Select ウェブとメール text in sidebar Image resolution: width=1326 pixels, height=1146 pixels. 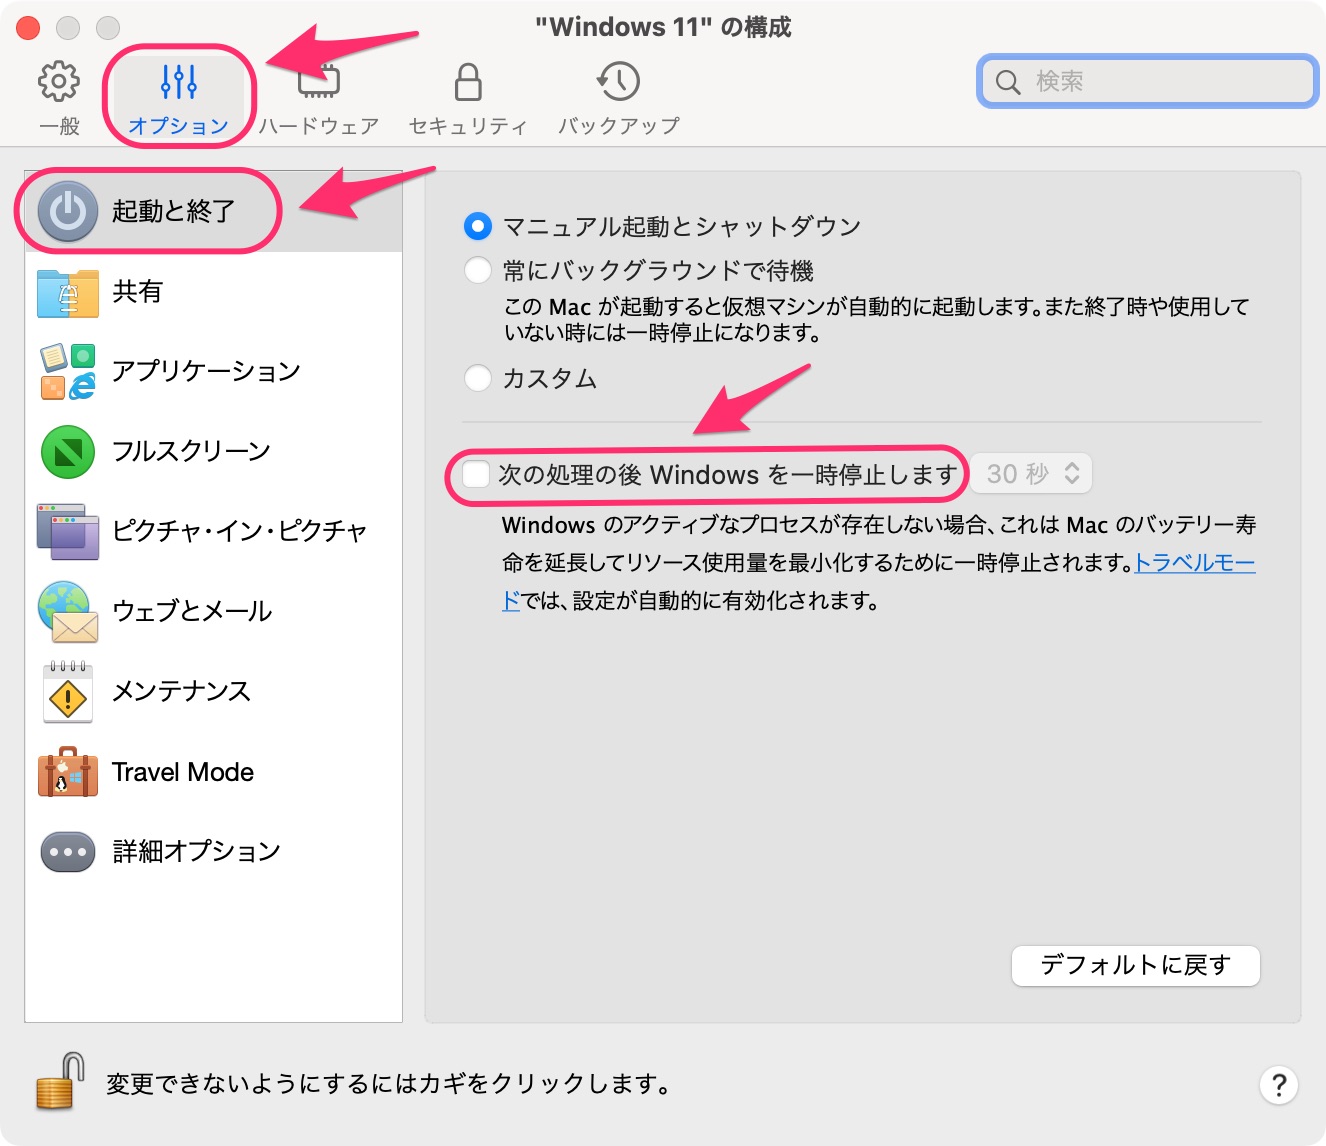pyautogui.click(x=192, y=612)
